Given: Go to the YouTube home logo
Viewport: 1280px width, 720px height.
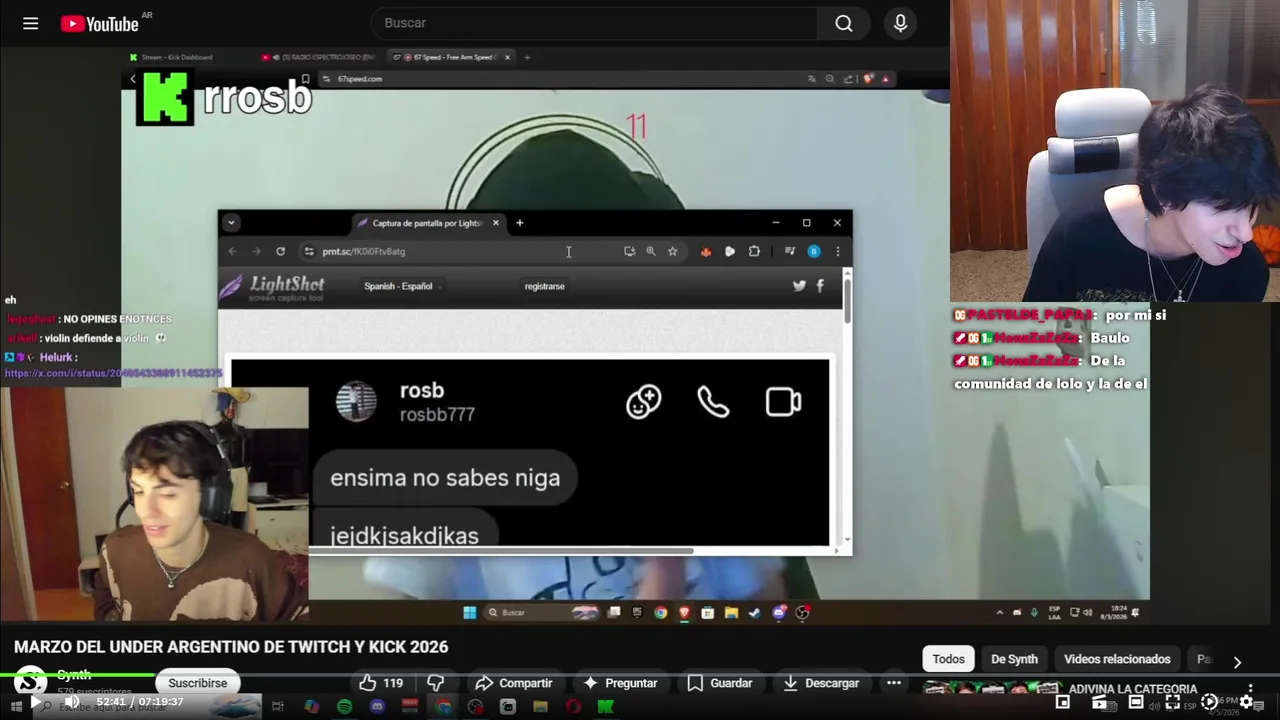Looking at the screenshot, I should point(99,23).
